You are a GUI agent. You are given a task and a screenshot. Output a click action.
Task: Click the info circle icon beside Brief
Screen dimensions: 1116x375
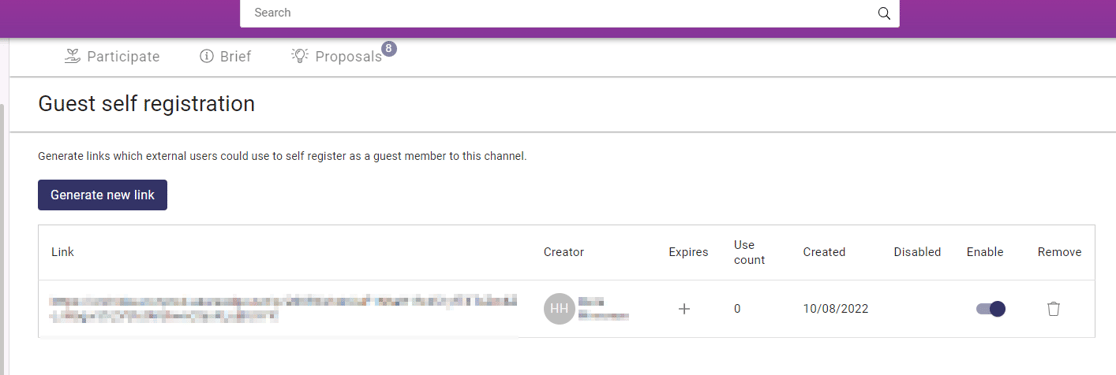[x=206, y=56]
